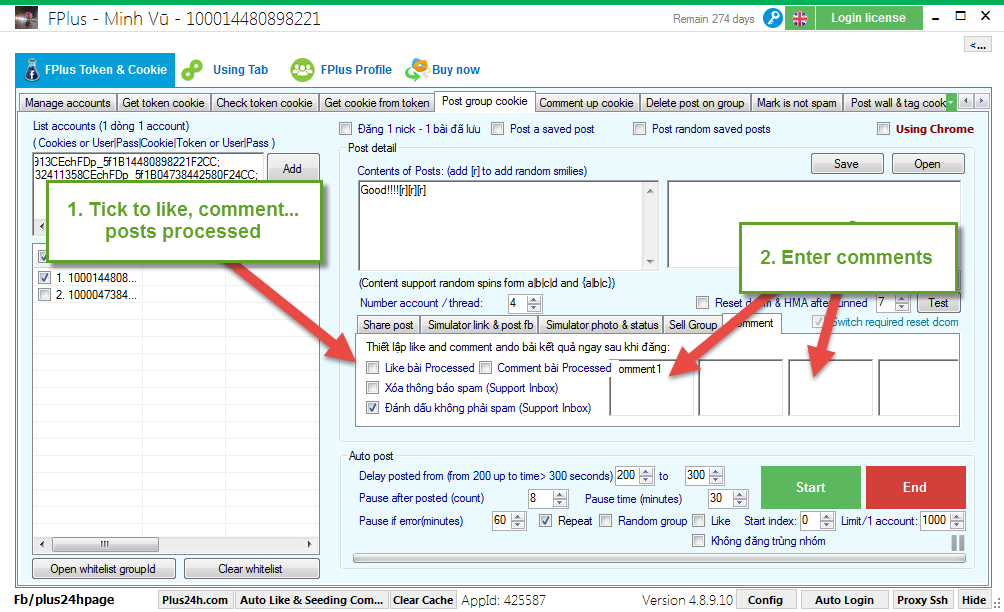
Task: Tick 'Không đăng trùng nhóm' checkbox
Action: tap(699, 541)
